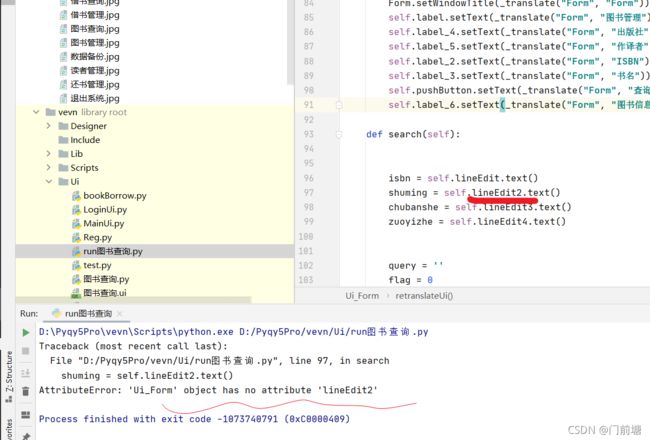Click the Python file icon of bookBorrow.py
Screen dimensions: 650x440
[76, 196]
